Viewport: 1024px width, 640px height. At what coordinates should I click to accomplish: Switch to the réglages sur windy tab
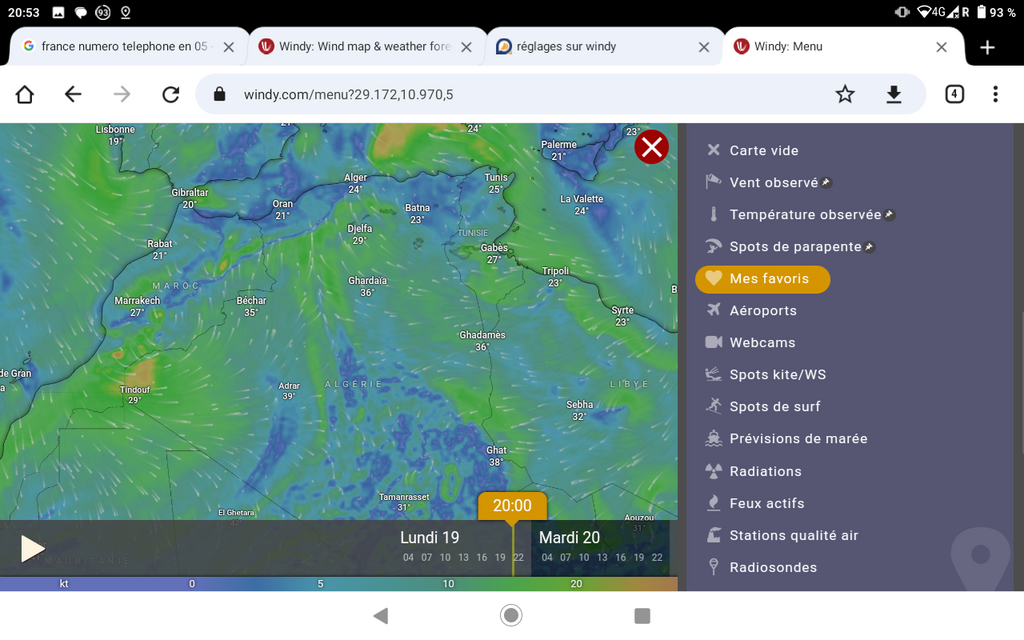603,46
